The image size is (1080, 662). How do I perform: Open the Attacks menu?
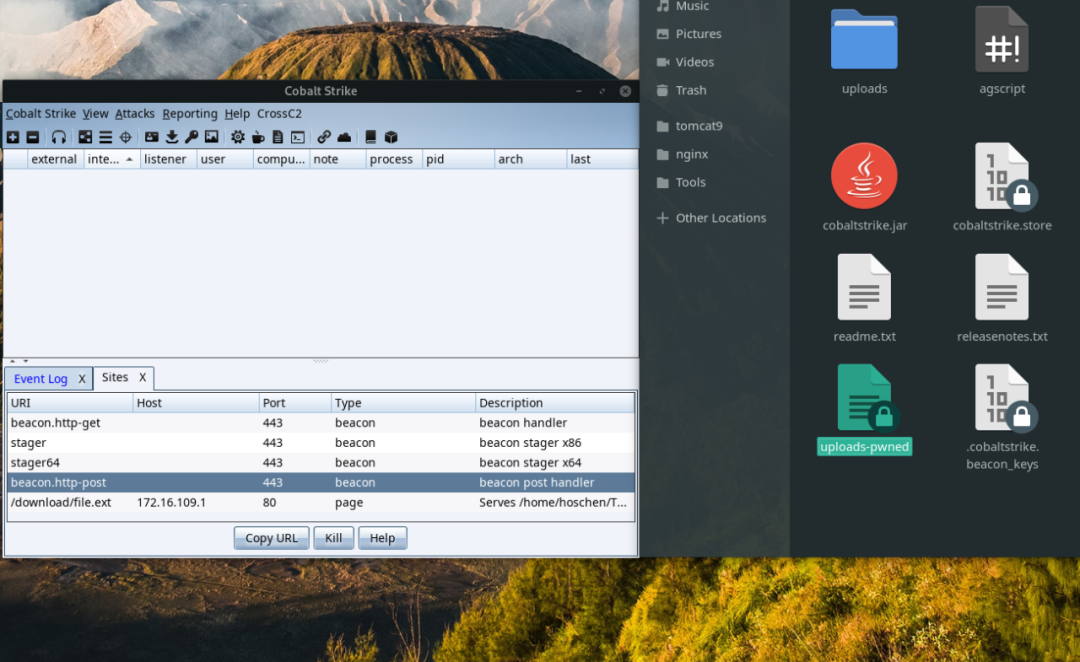134,114
